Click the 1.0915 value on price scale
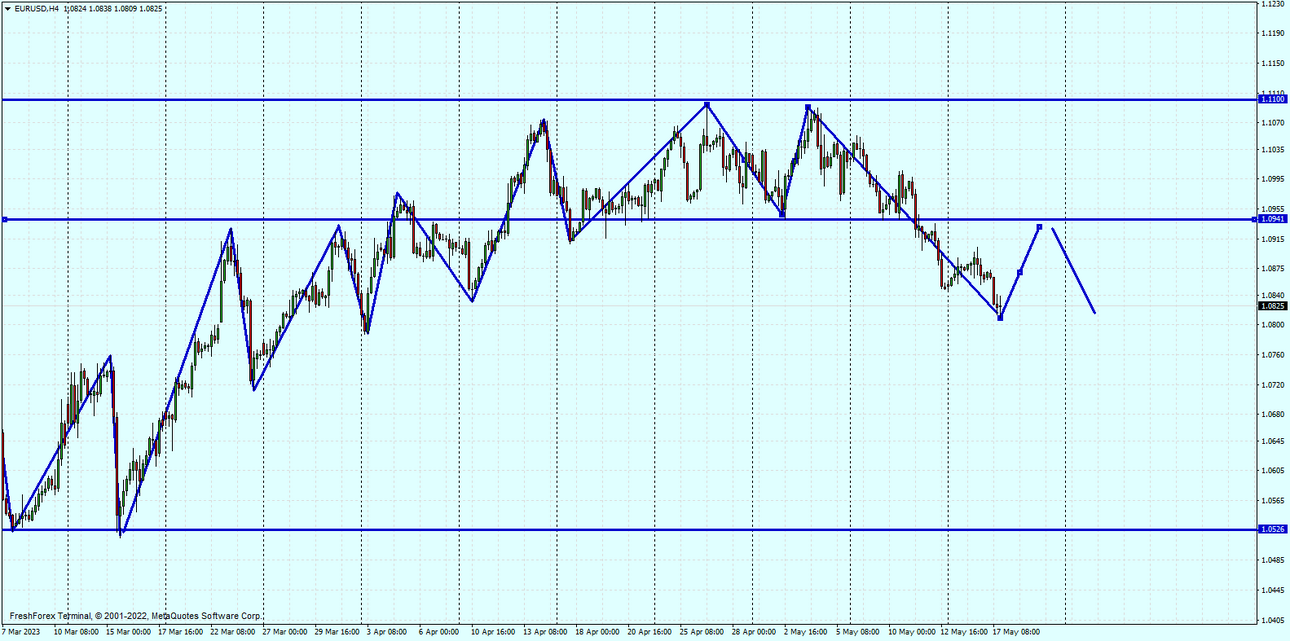 1273,239
